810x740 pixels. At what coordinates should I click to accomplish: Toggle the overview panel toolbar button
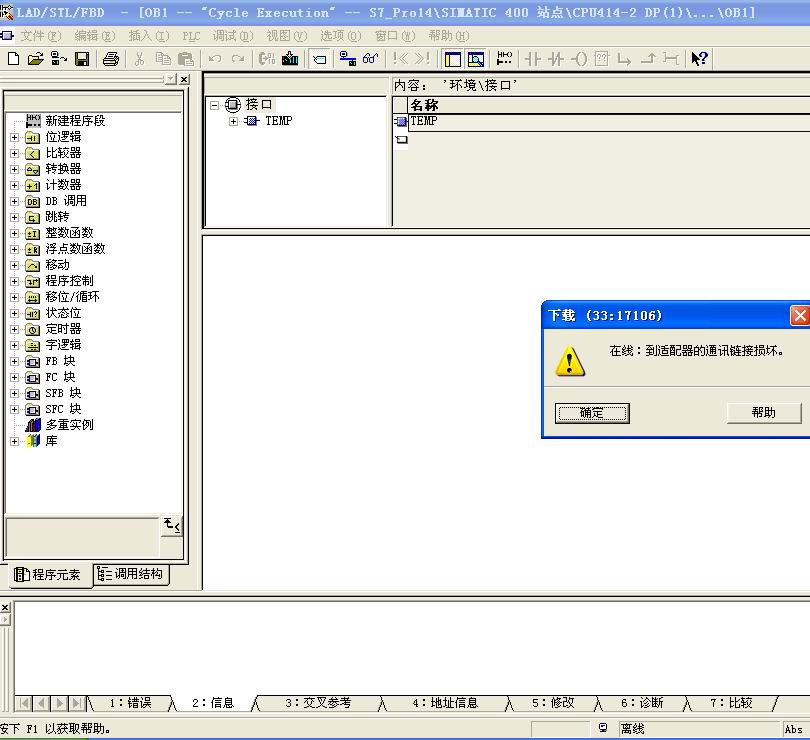click(452, 59)
